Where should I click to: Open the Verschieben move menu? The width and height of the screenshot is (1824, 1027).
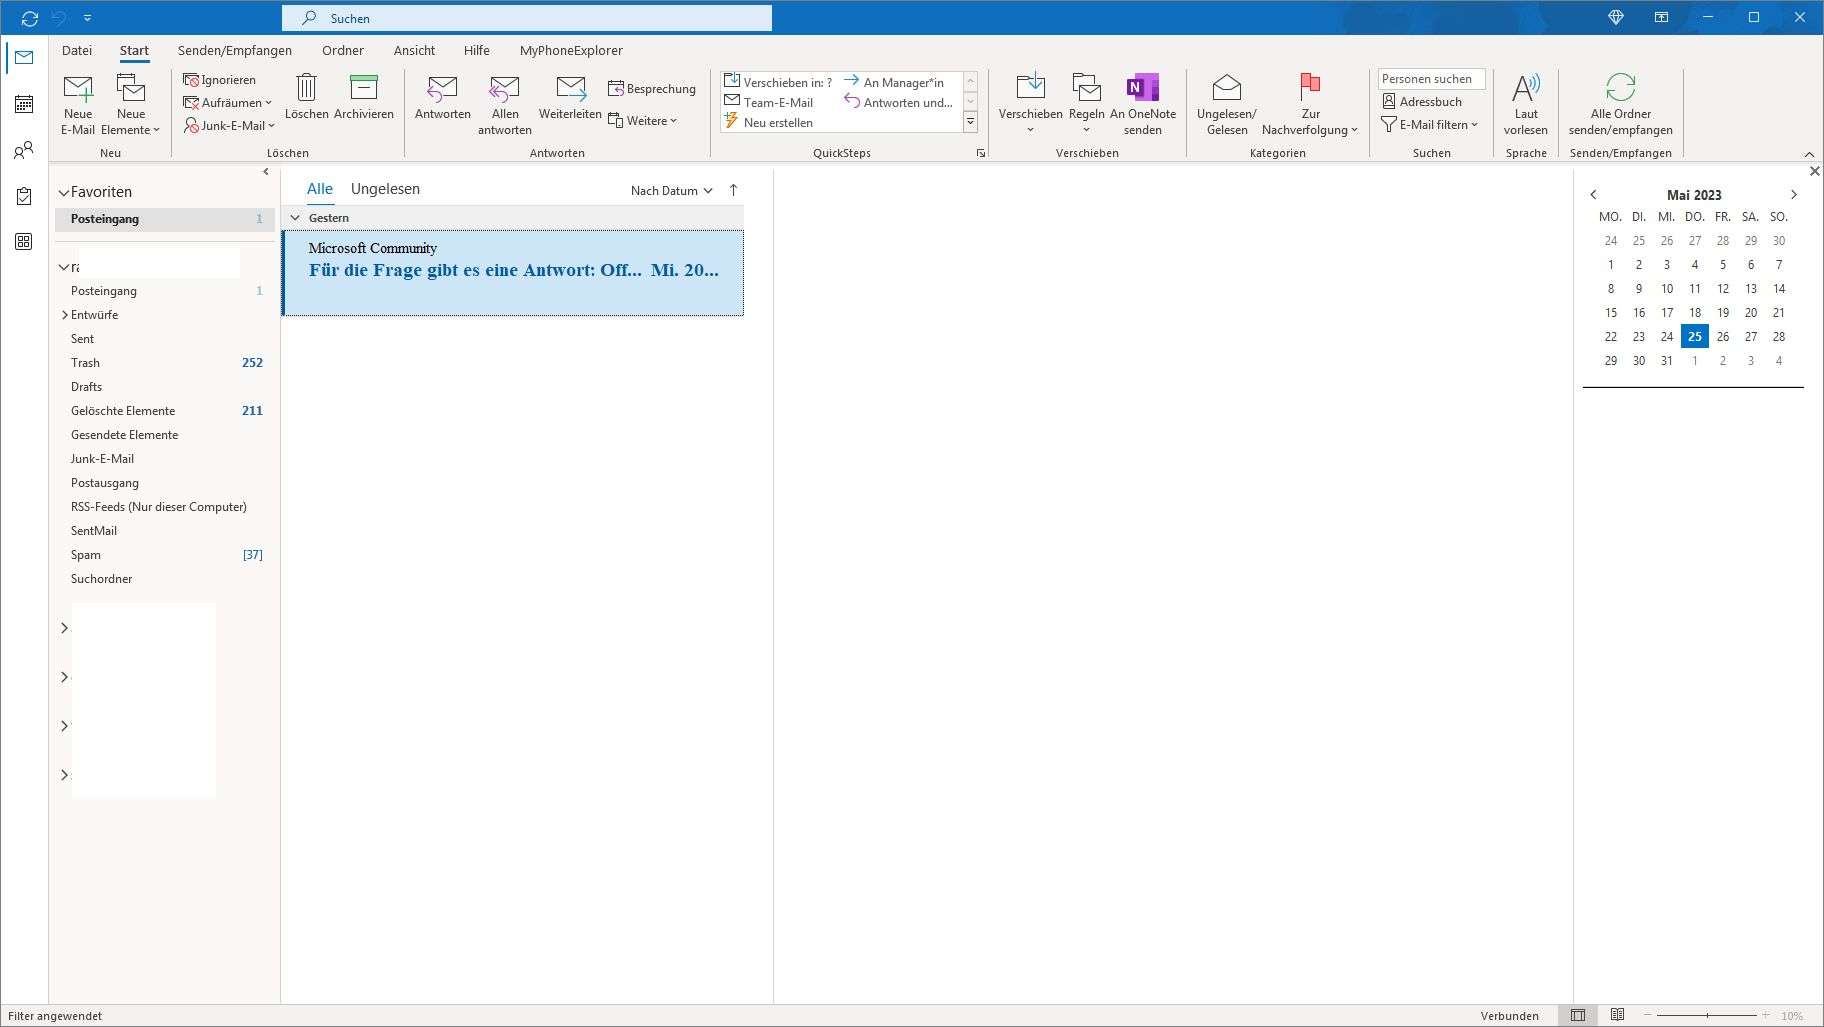[1030, 104]
